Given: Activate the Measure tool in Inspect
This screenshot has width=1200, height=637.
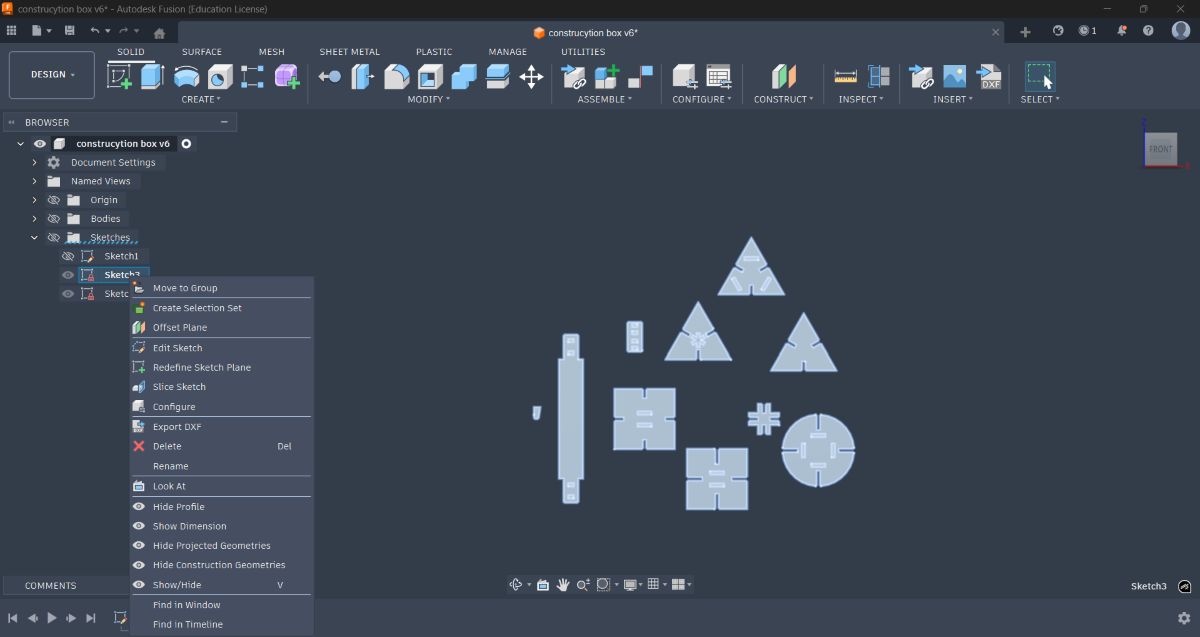Looking at the screenshot, I should click(845, 76).
